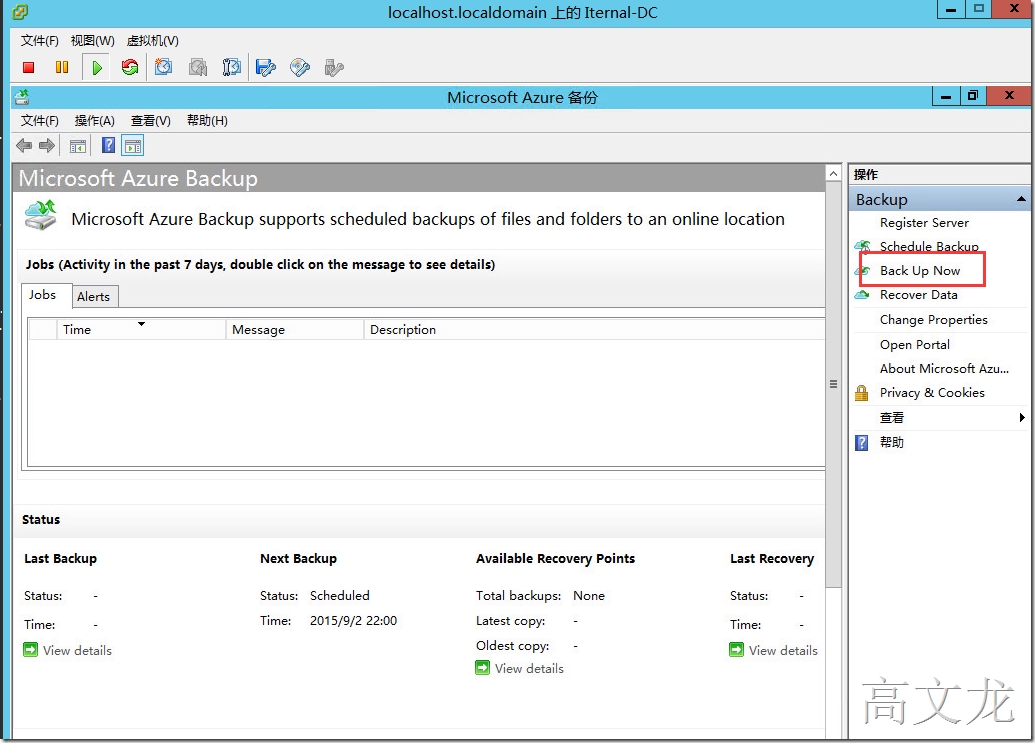The width and height of the screenshot is (1035, 743).
Task: Click the vertical scrollbar up arrow
Action: [x=834, y=174]
